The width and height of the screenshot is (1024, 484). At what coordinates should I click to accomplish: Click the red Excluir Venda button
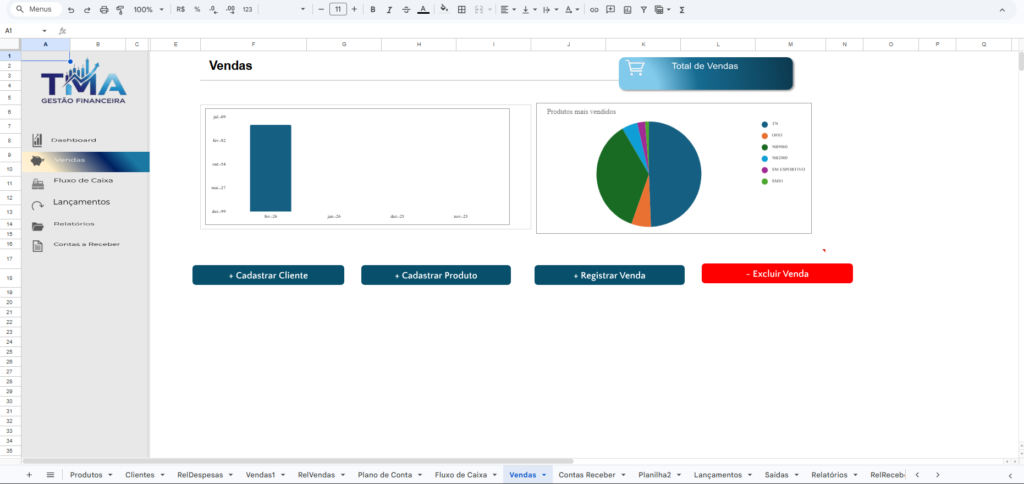click(x=777, y=274)
